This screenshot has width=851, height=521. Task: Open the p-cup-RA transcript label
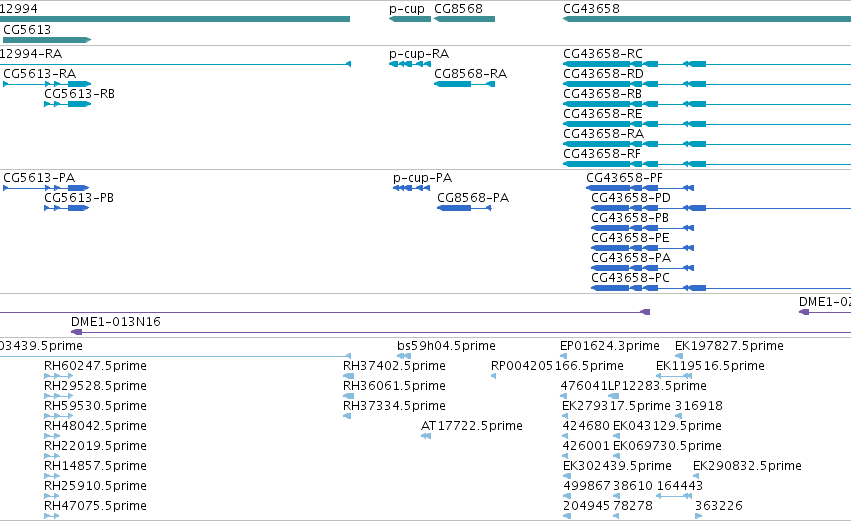pyautogui.click(x=419, y=54)
